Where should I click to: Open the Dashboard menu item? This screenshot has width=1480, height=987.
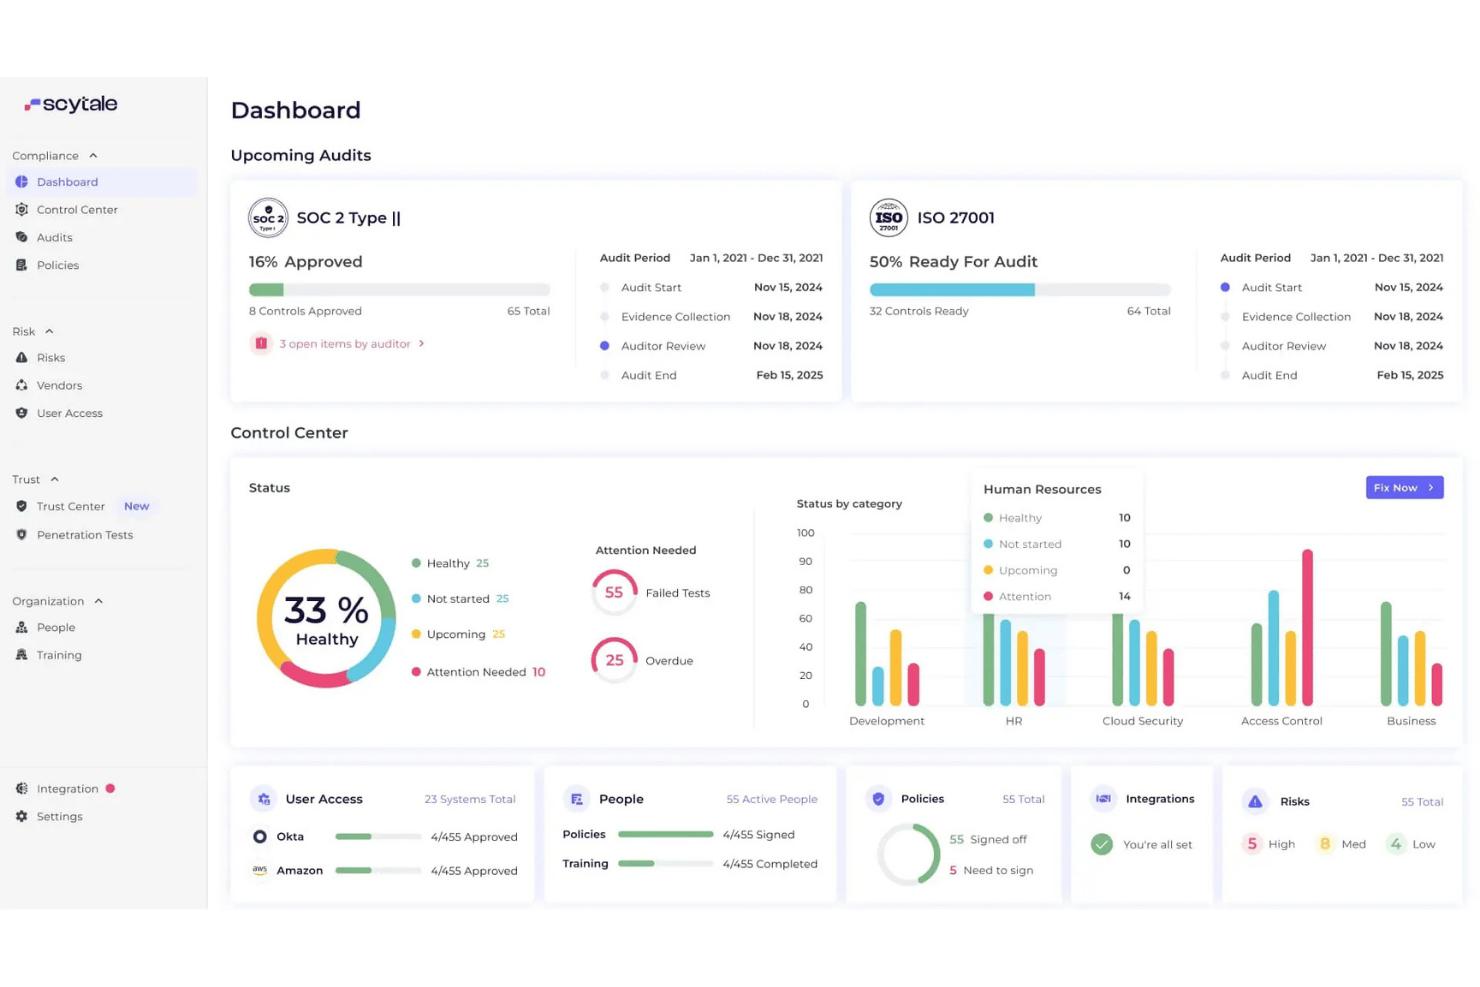(102, 182)
